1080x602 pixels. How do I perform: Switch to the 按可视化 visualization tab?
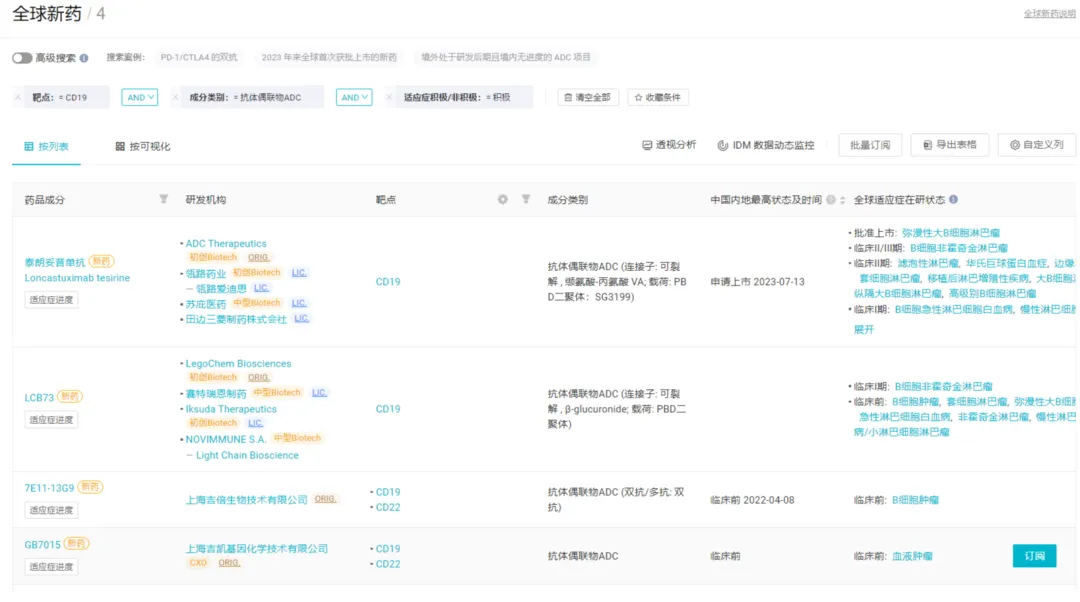pyautogui.click(x=143, y=146)
